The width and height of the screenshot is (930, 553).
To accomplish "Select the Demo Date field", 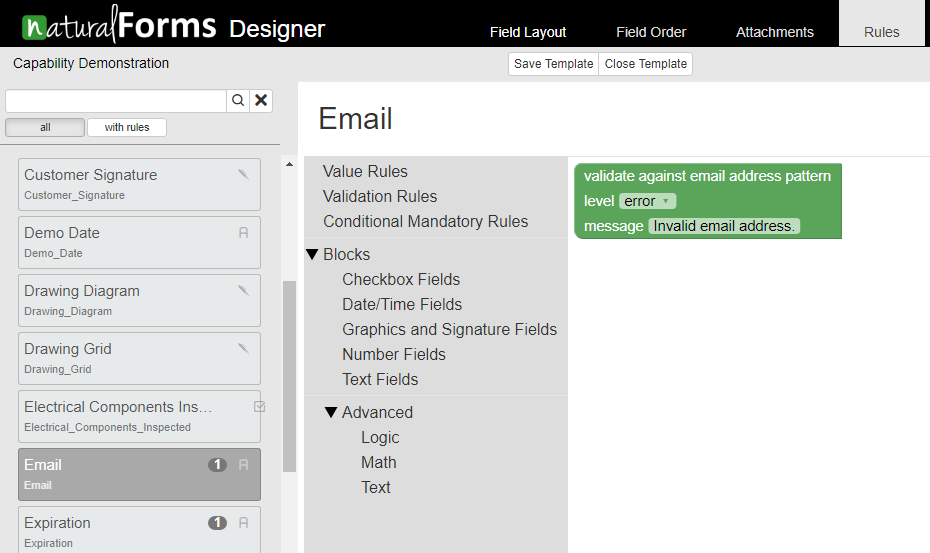I will click(139, 243).
